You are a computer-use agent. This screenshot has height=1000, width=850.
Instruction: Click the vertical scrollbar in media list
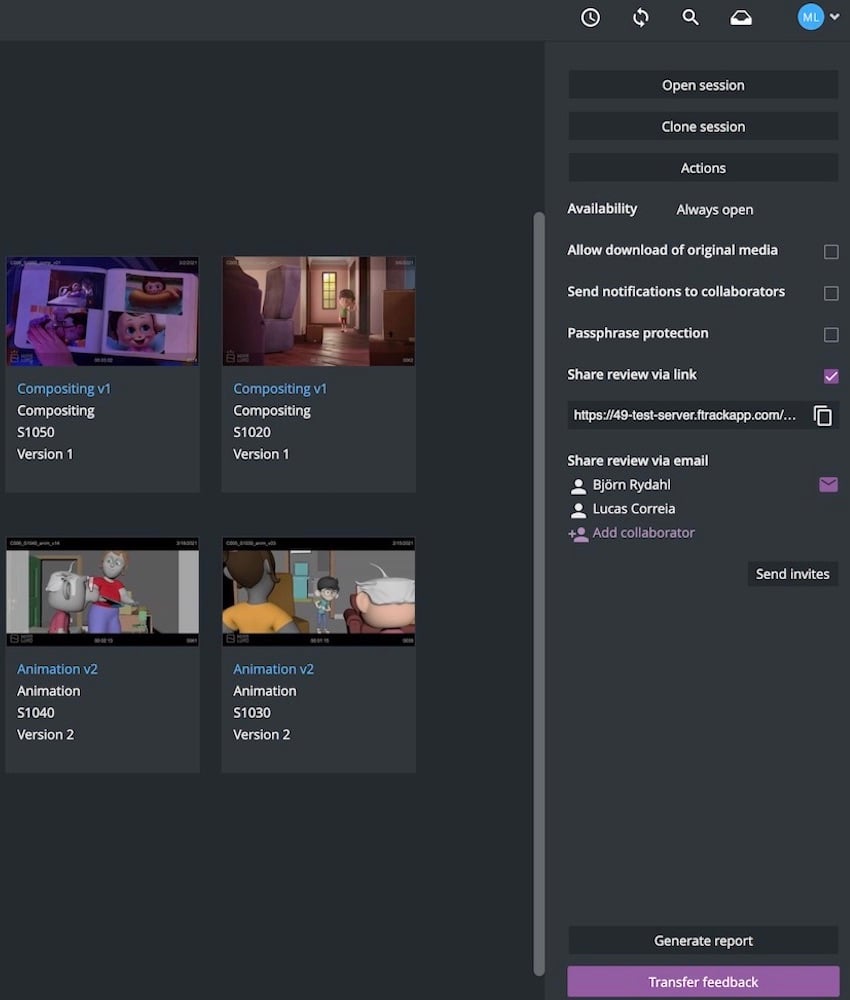[540, 590]
